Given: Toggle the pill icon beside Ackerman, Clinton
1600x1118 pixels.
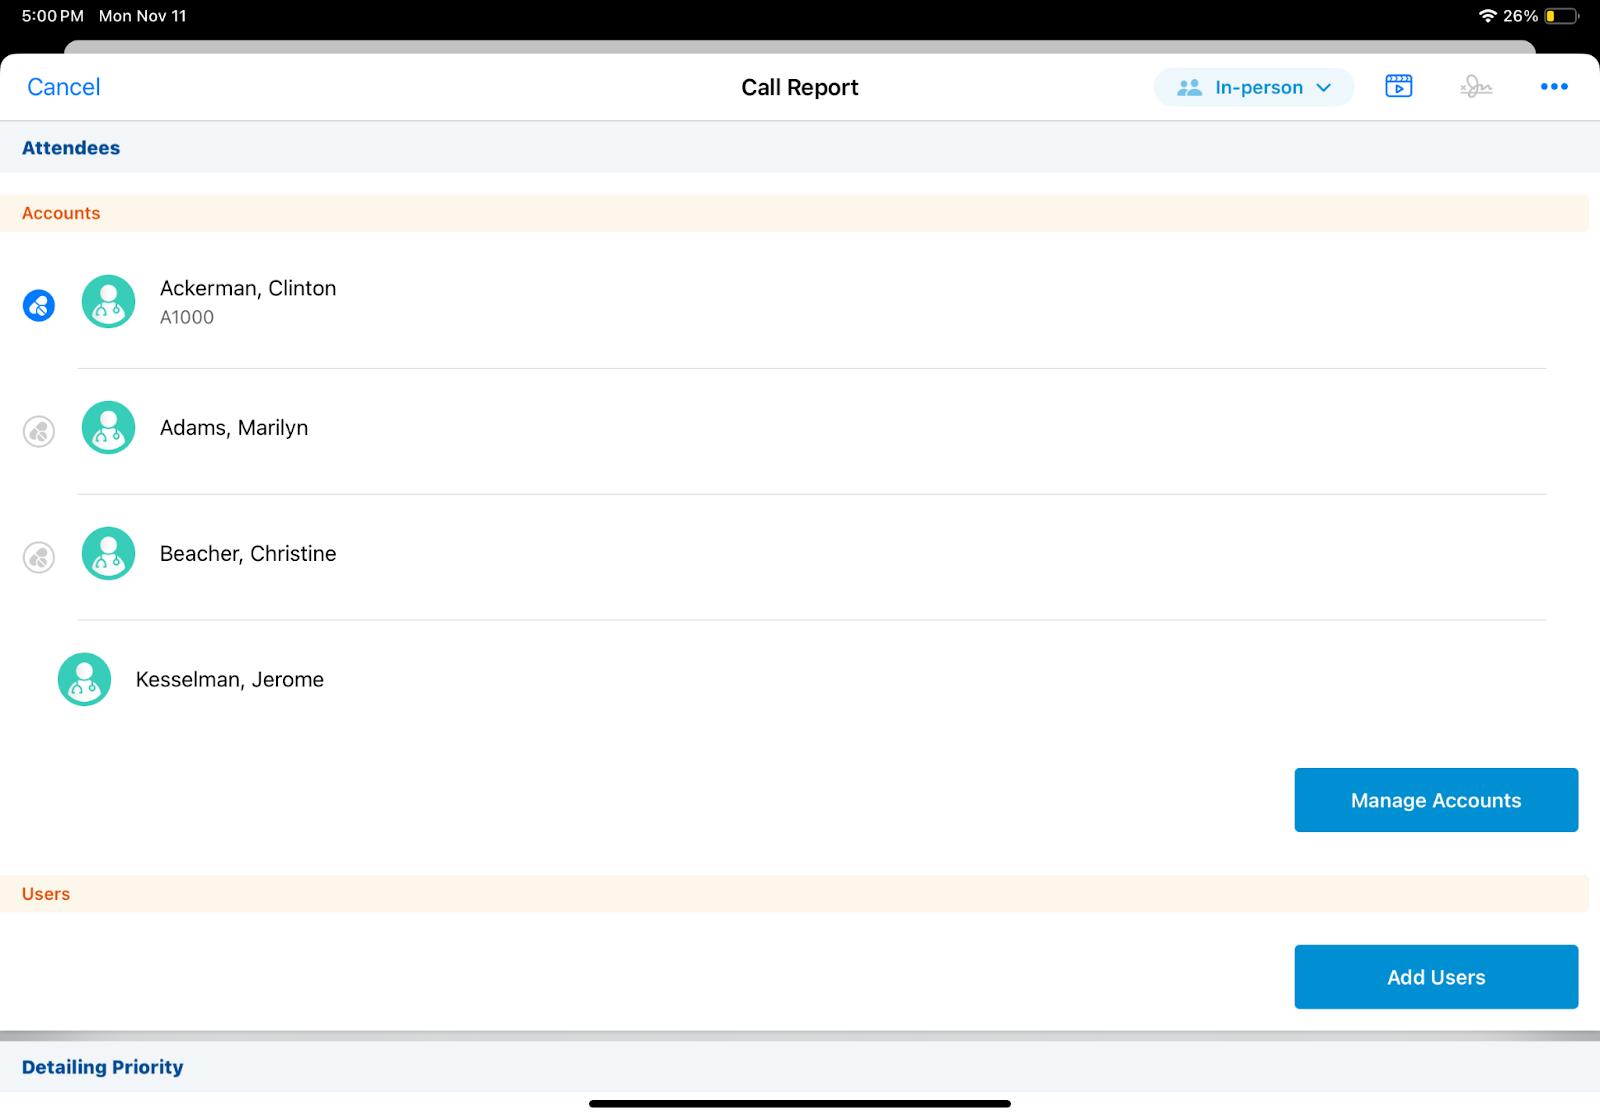Looking at the screenshot, I should 39,305.
